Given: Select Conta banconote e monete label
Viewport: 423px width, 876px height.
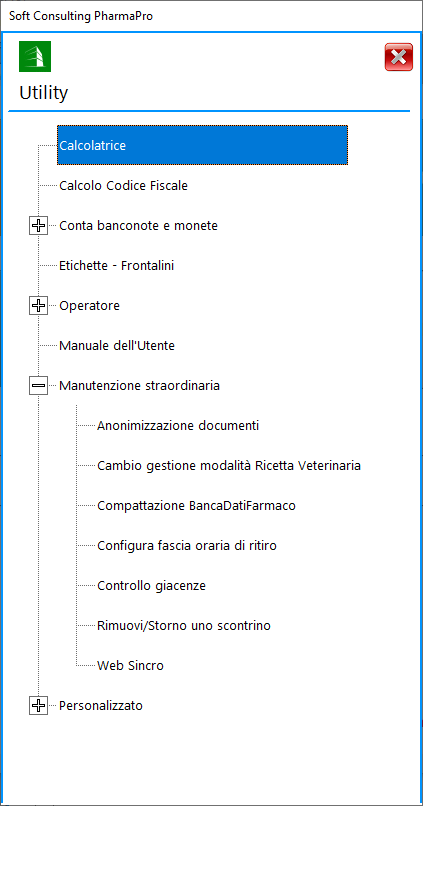Looking at the screenshot, I should point(139,226).
